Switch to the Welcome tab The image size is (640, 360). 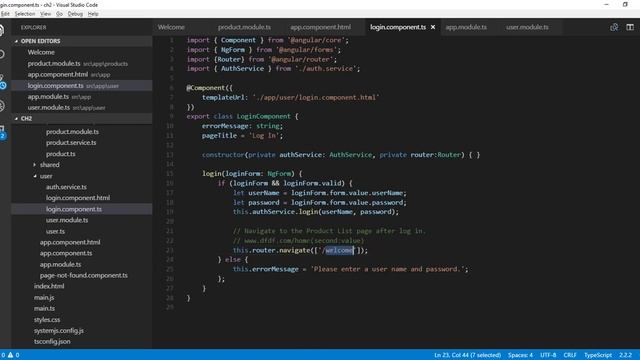171,27
